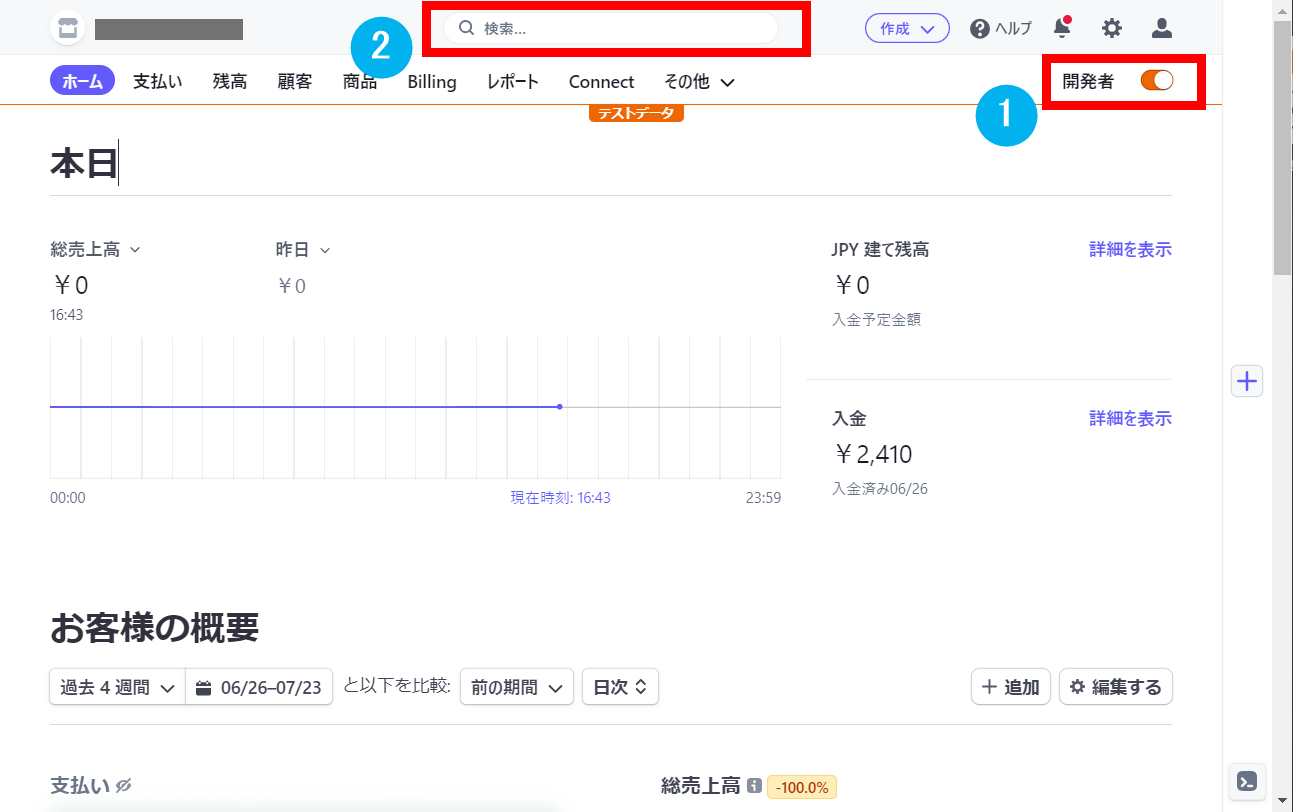Open the 総売上高 metric dropdown above chart
1293x812 pixels.
95,250
